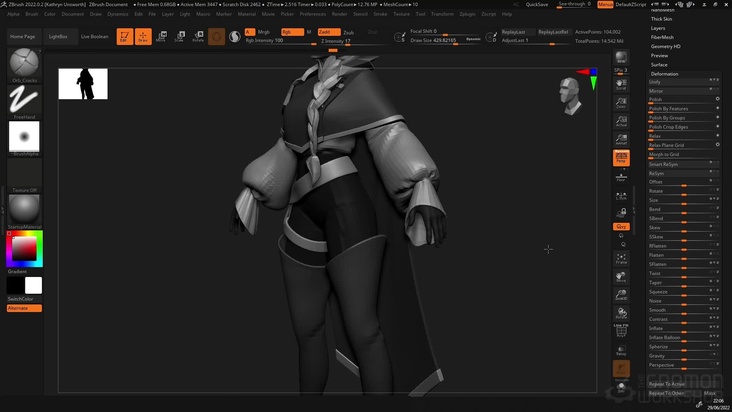This screenshot has height=412, width=732.
Task: Click the main color picker square
Action: pos(24,249)
